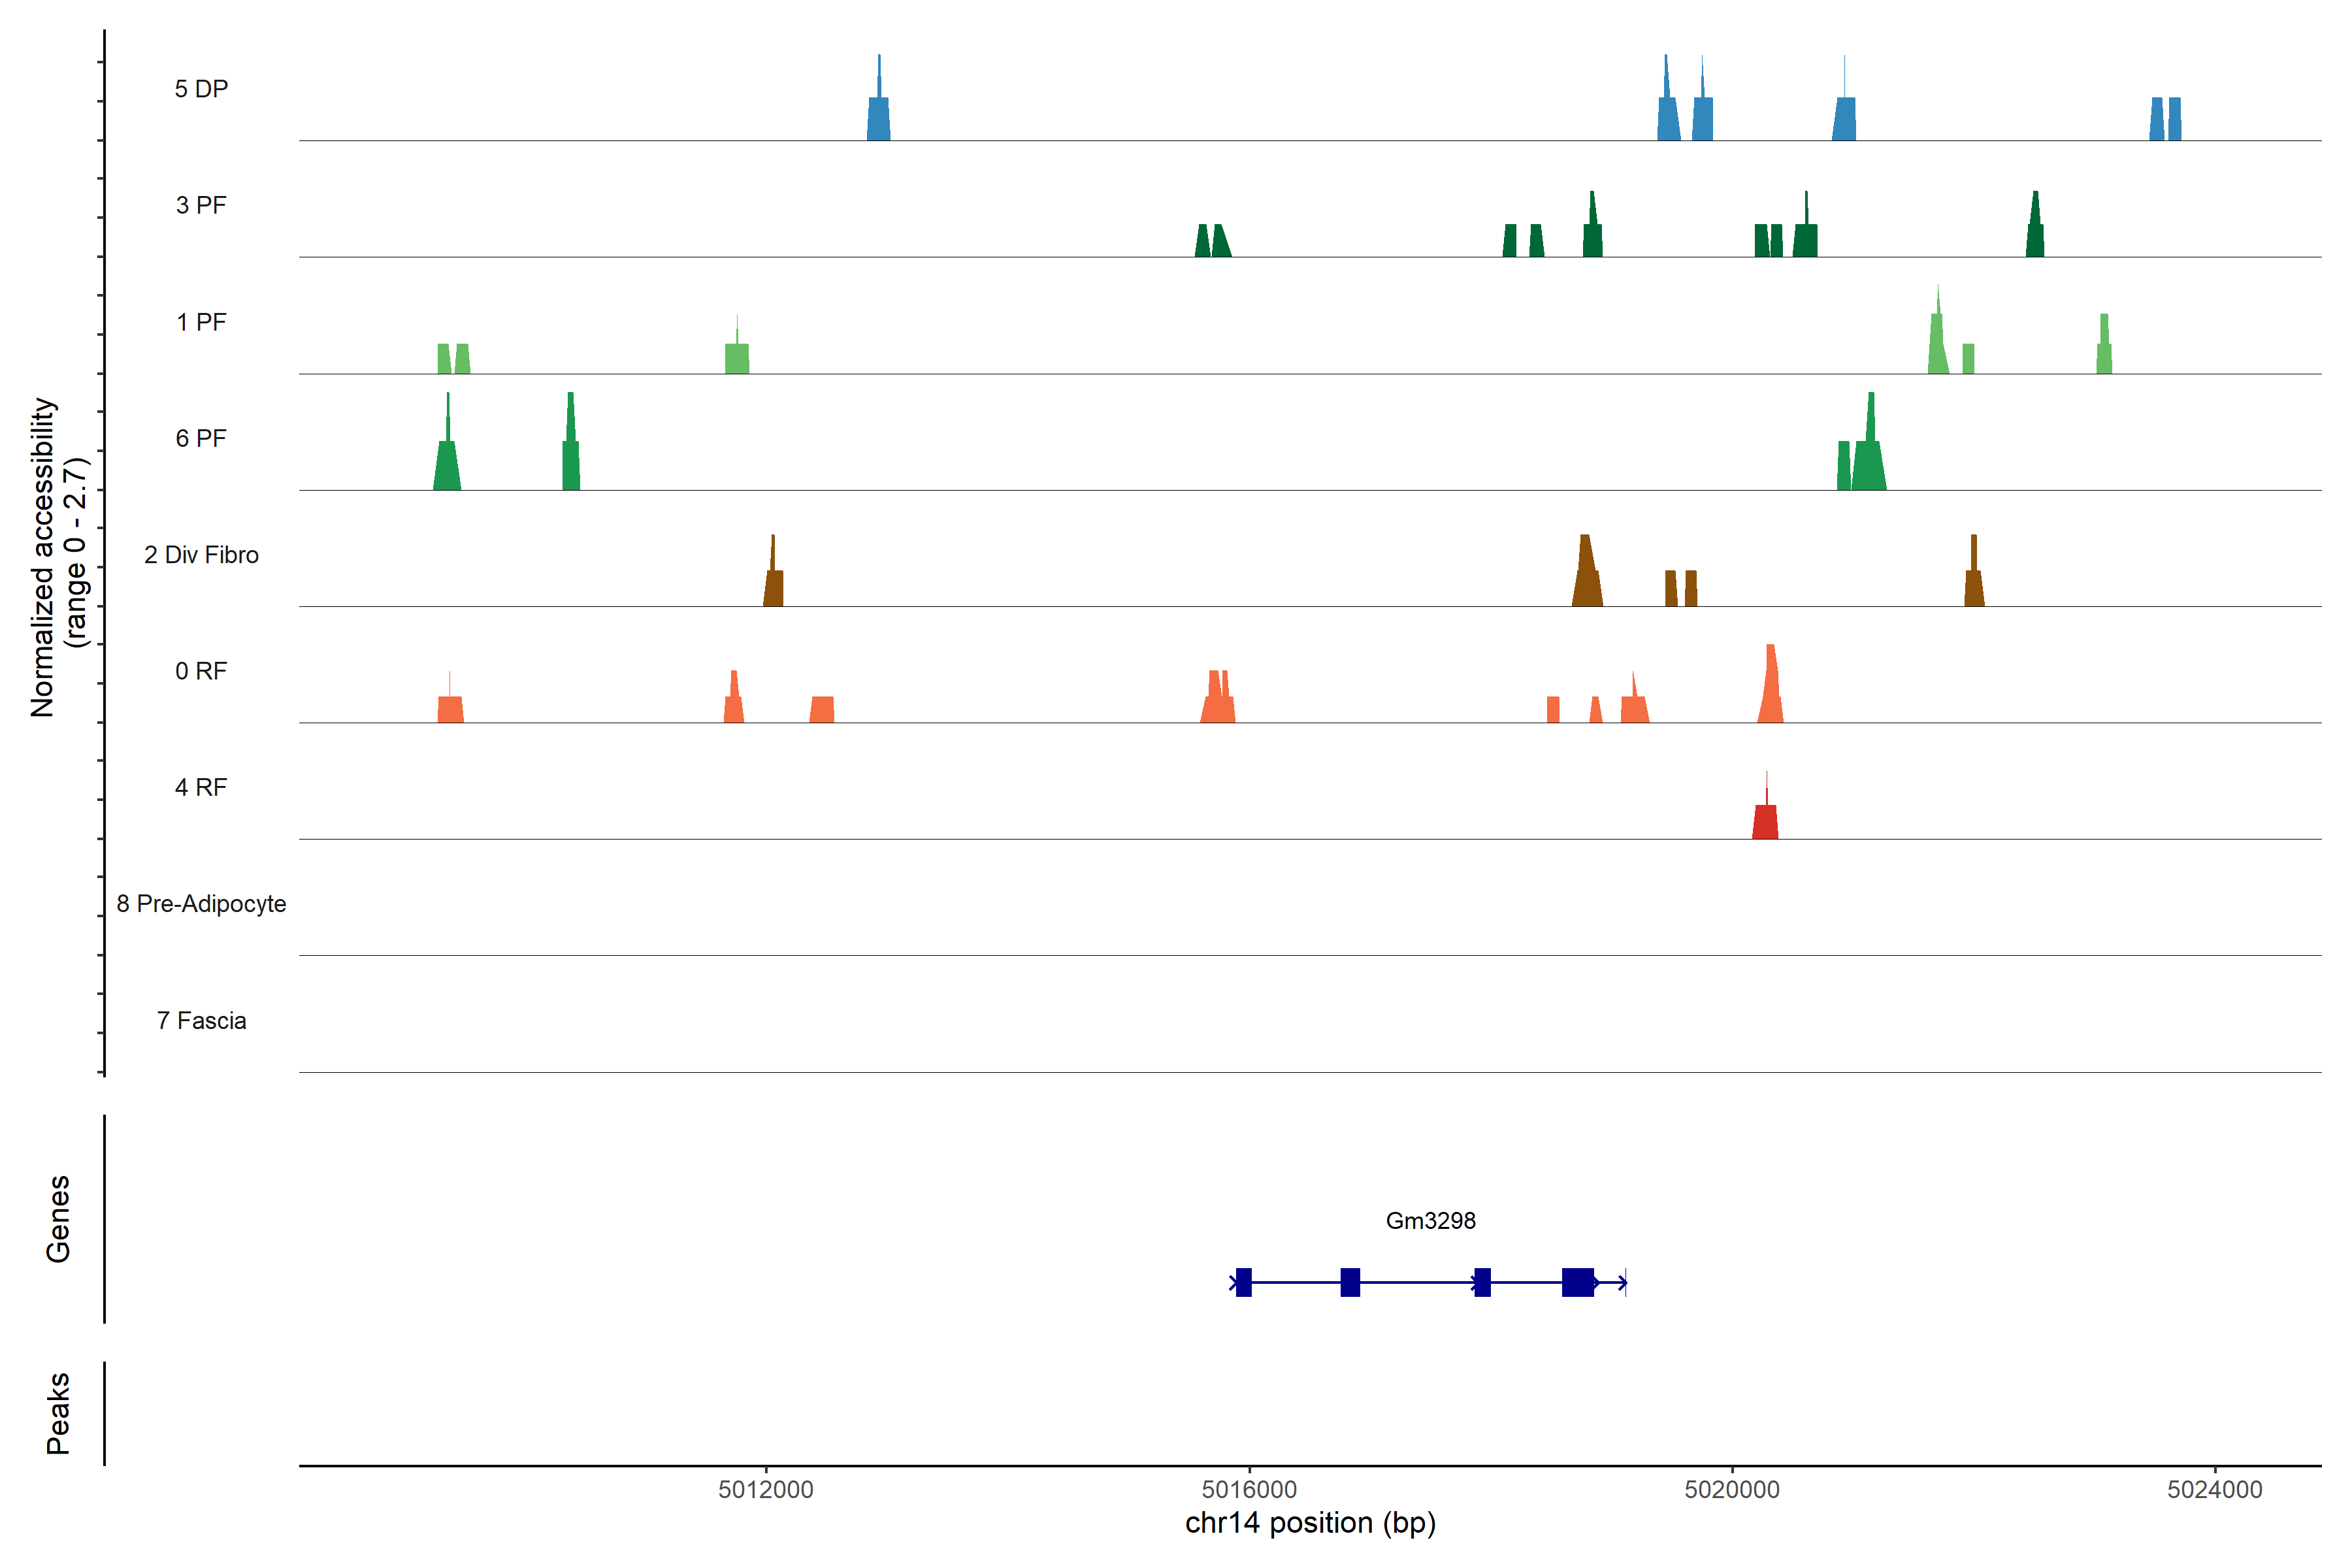Click the 5020000 axis tick label
This screenshot has height=1568, width=2352.
(x=1732, y=1489)
